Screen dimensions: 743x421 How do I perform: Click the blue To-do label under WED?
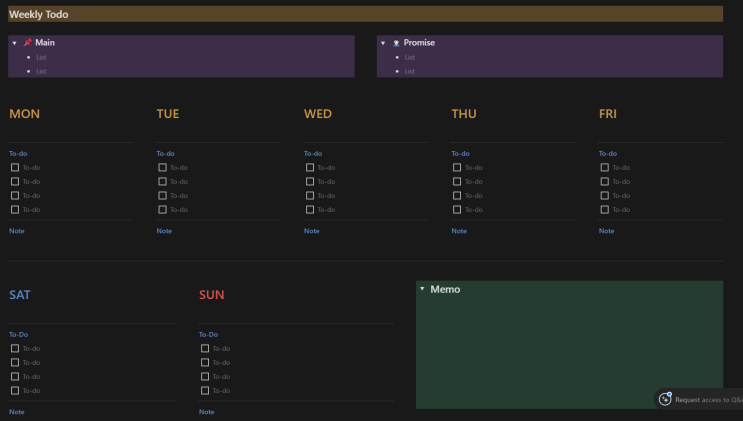pos(313,154)
